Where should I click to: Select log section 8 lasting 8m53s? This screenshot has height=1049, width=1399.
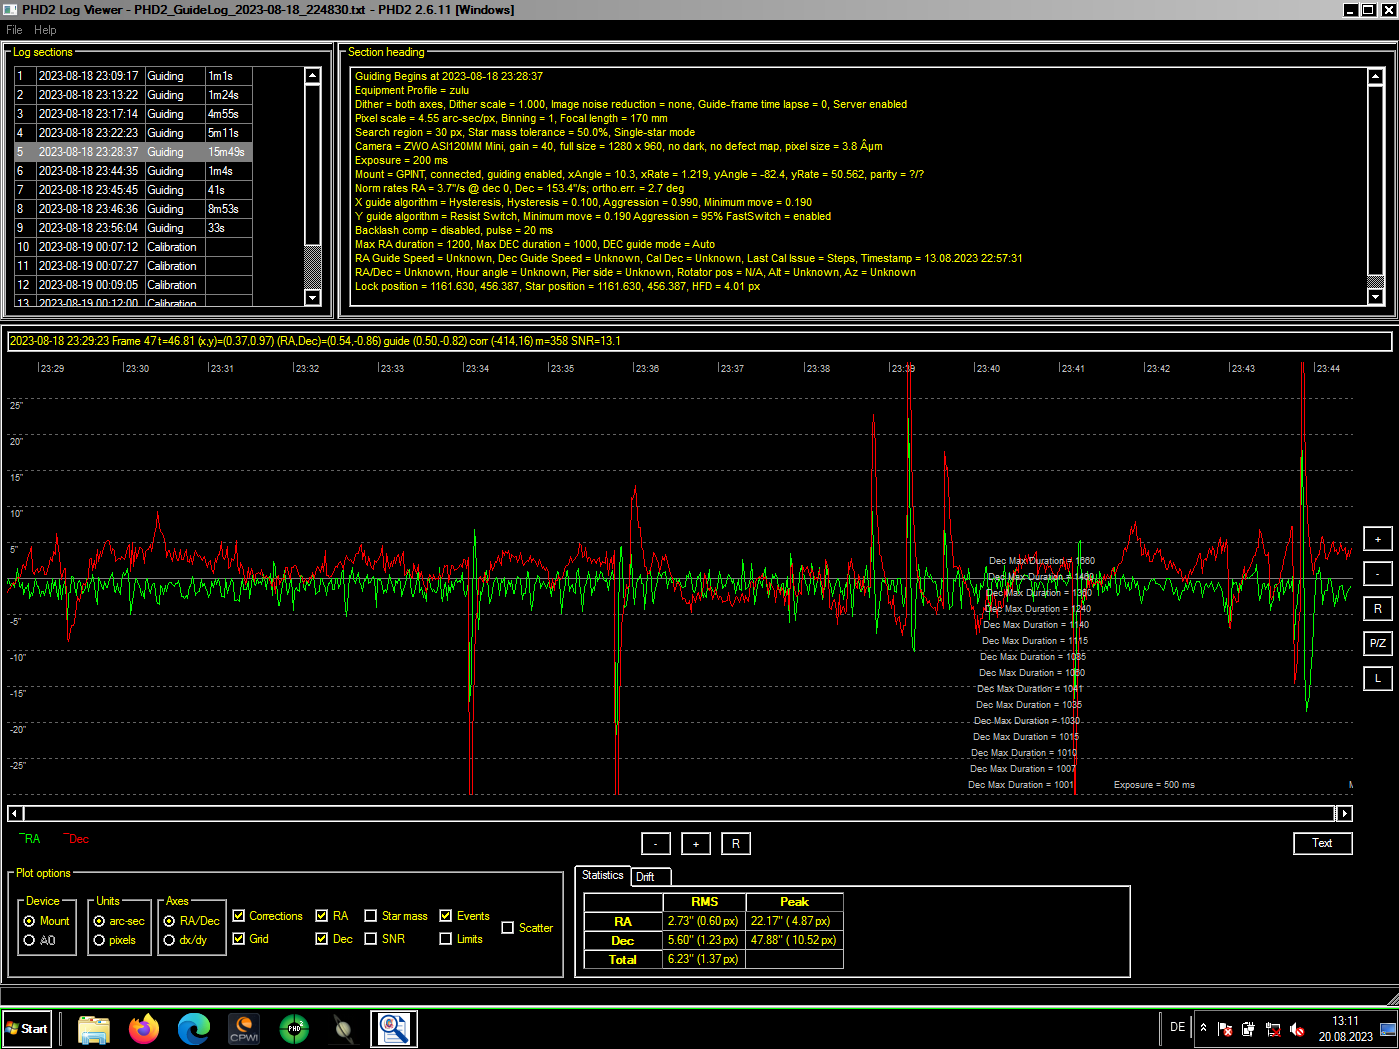click(132, 209)
